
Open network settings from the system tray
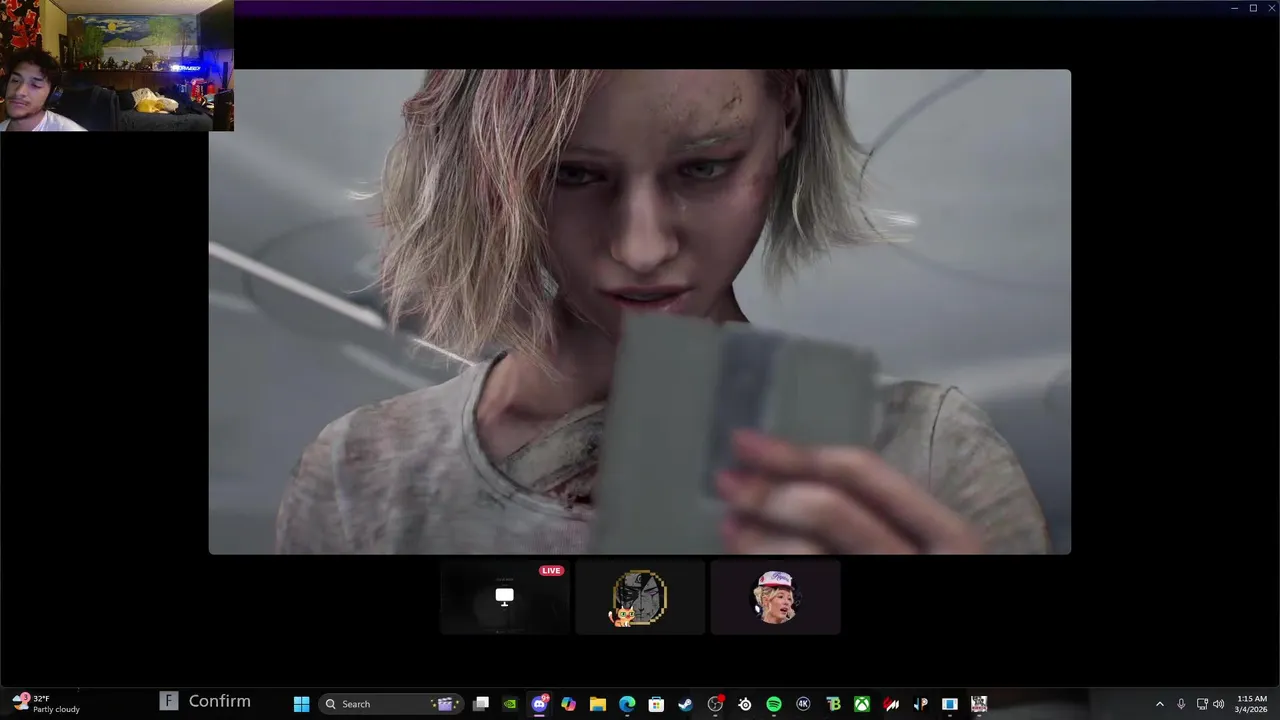tap(1202, 704)
